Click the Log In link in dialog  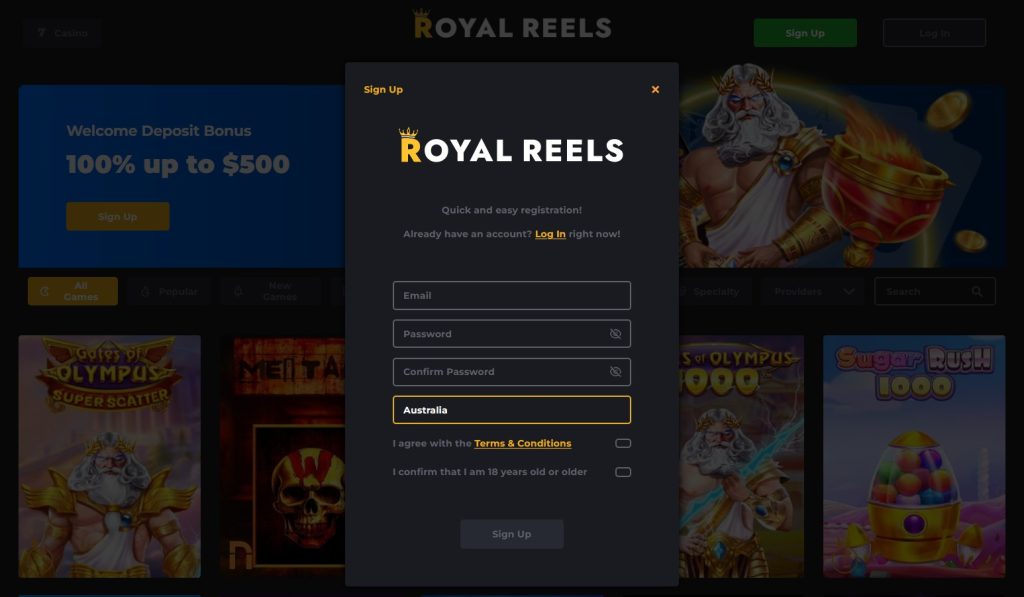click(x=550, y=234)
